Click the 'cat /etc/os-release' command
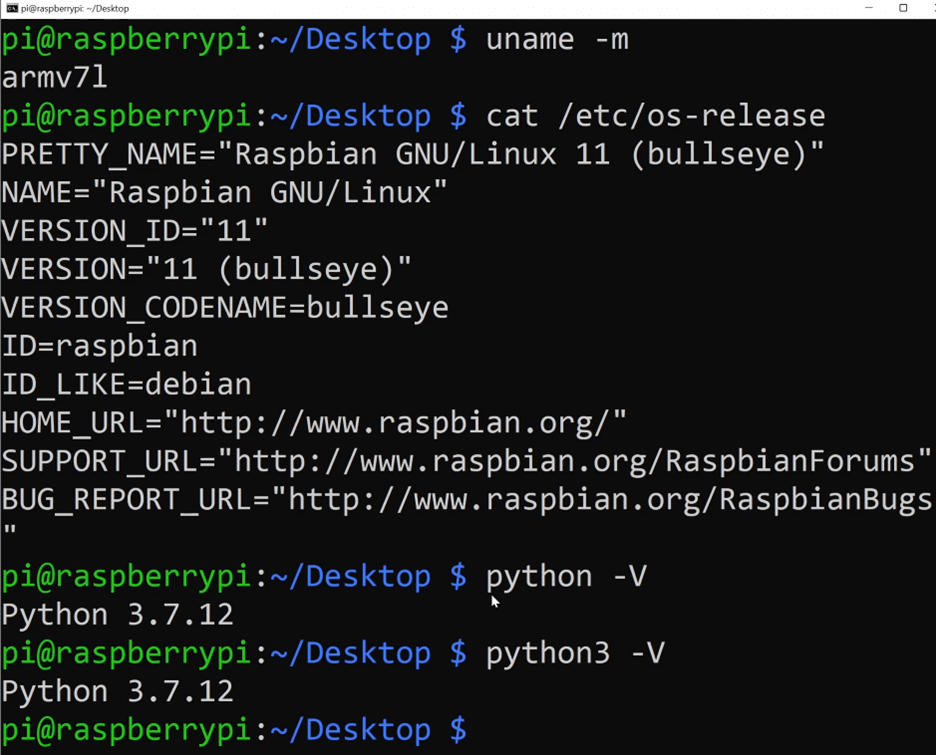The height and width of the screenshot is (755, 936). (x=655, y=116)
